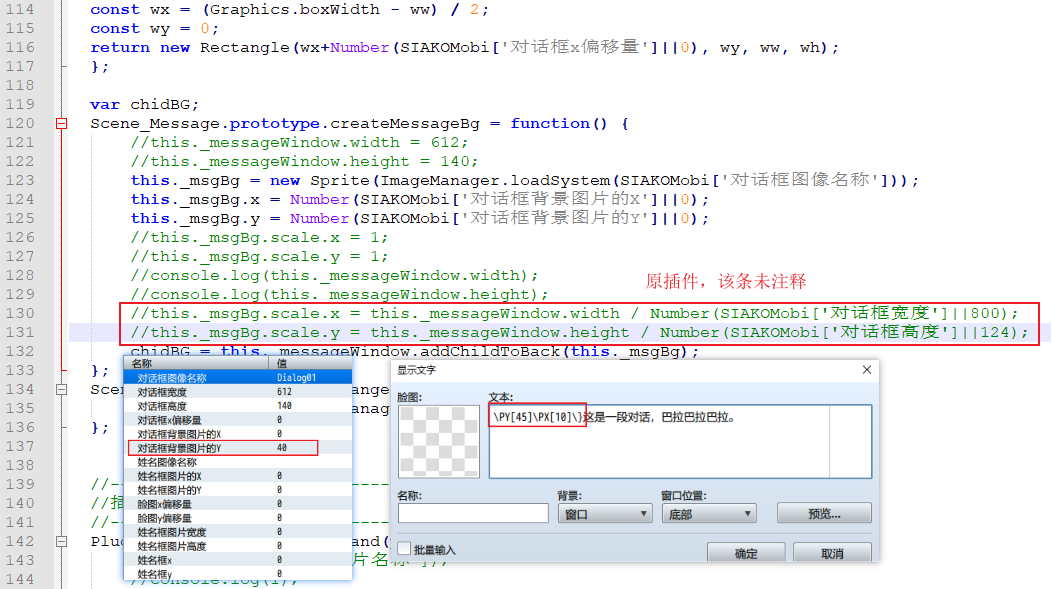Click the 预览... button
Screen dimensions: 1052x589
click(824, 513)
